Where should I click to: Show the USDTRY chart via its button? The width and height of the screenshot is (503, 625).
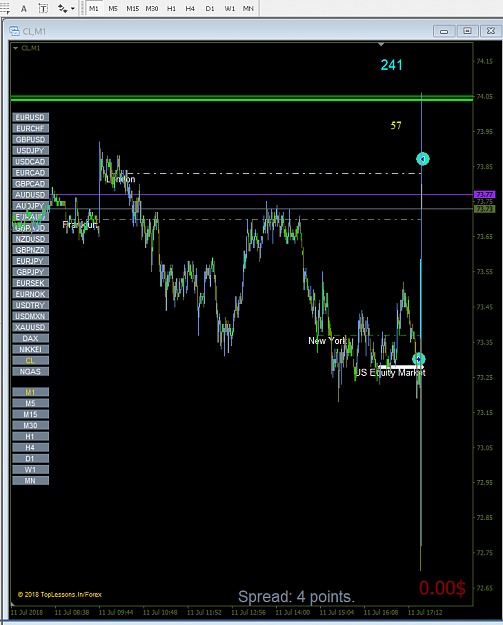(x=30, y=305)
